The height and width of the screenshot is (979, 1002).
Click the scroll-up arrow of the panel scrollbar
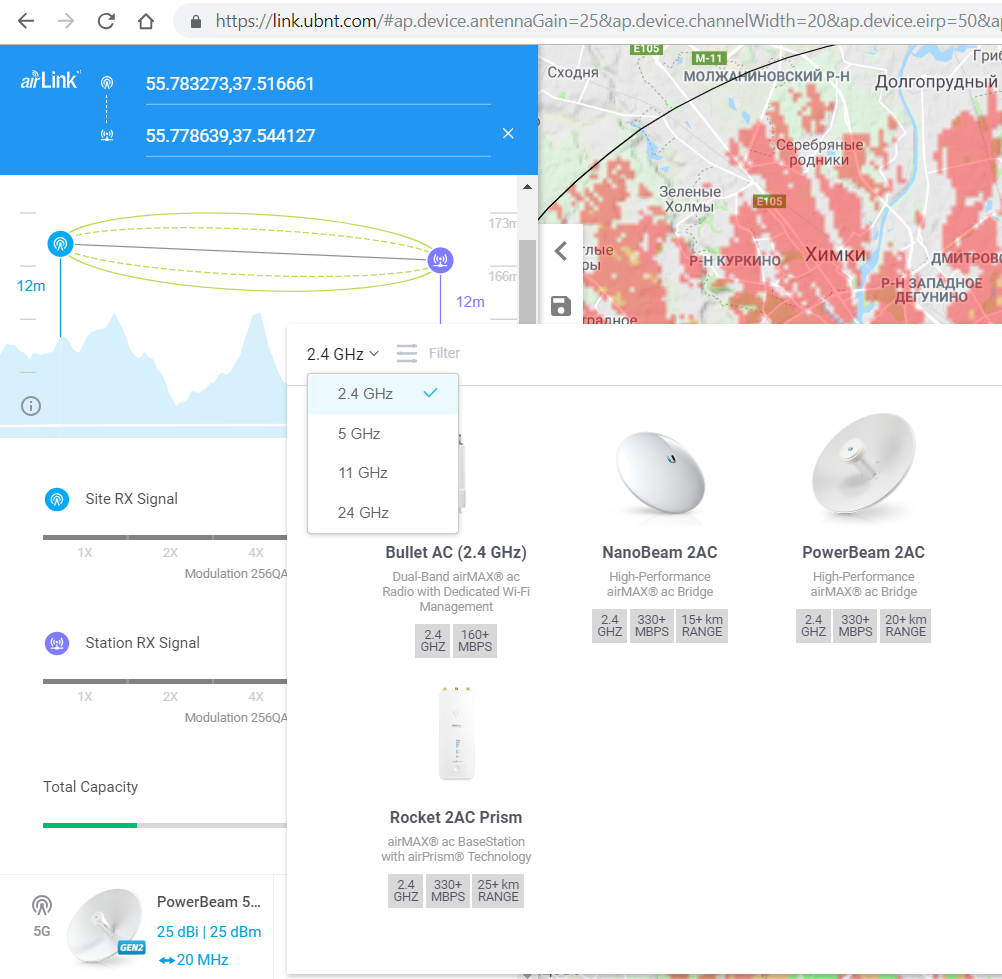527,187
